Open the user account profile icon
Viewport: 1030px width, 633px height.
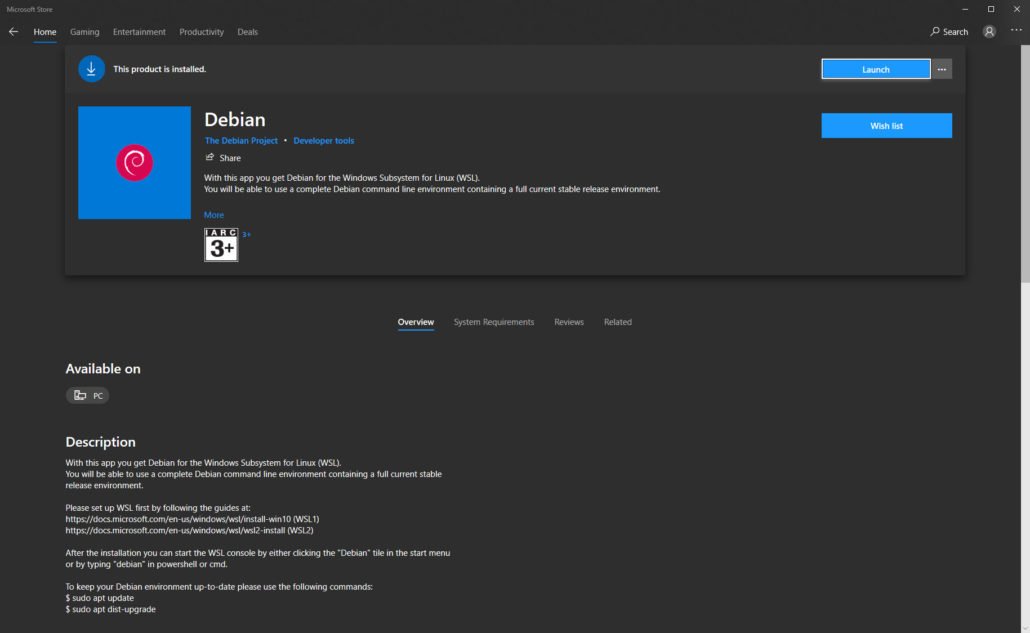(x=989, y=31)
